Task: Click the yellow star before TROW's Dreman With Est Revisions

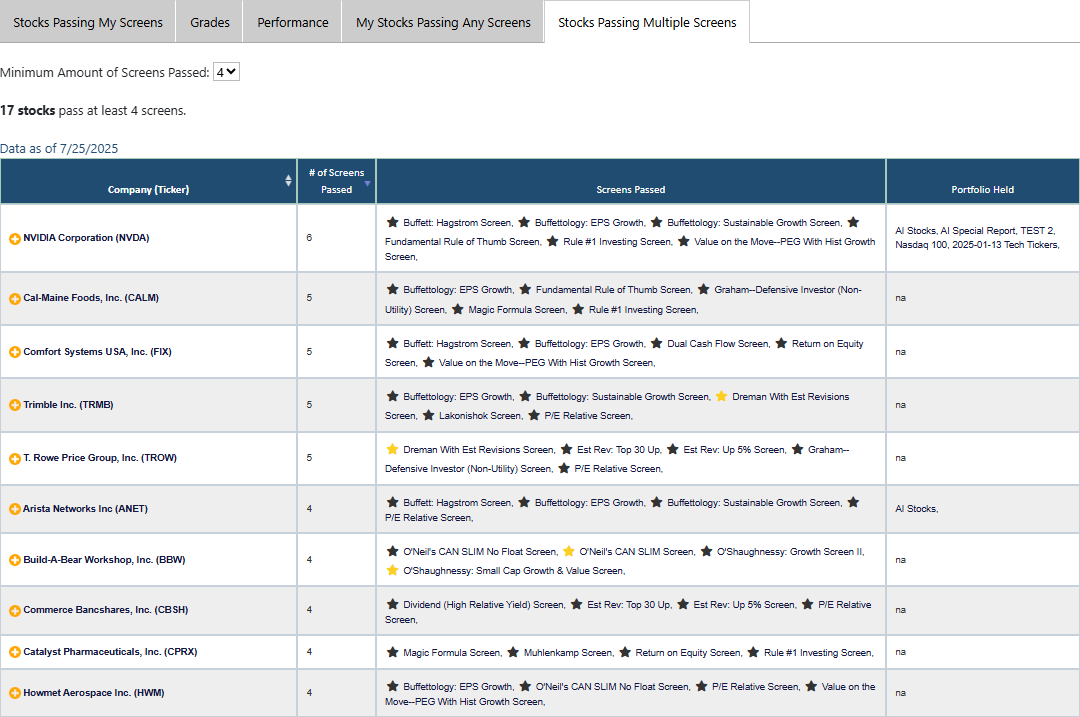Action: click(393, 449)
